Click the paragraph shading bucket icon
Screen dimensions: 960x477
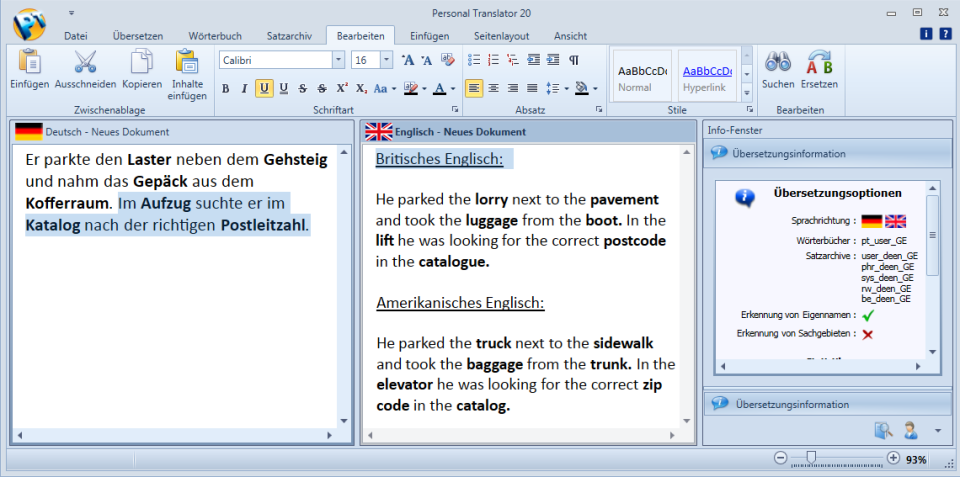click(x=582, y=89)
